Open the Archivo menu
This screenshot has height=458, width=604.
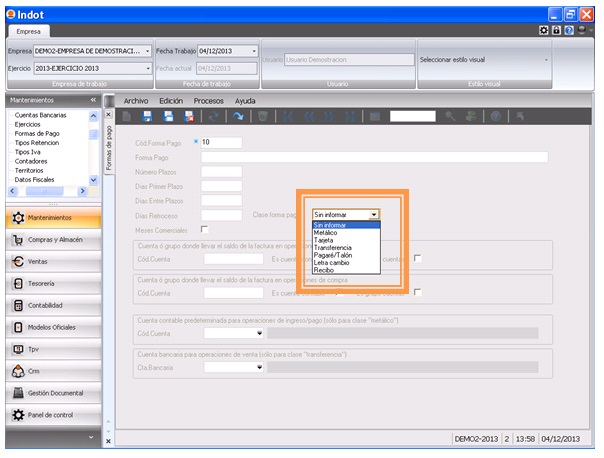coord(135,101)
